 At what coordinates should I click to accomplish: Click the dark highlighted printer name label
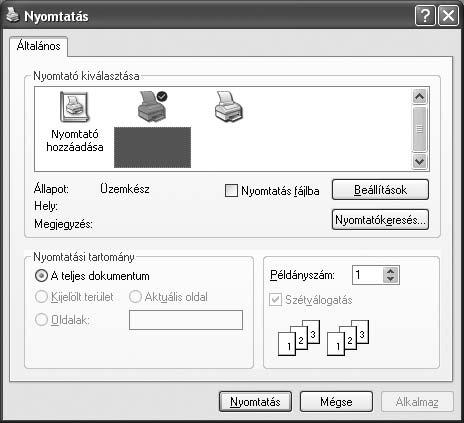152,147
